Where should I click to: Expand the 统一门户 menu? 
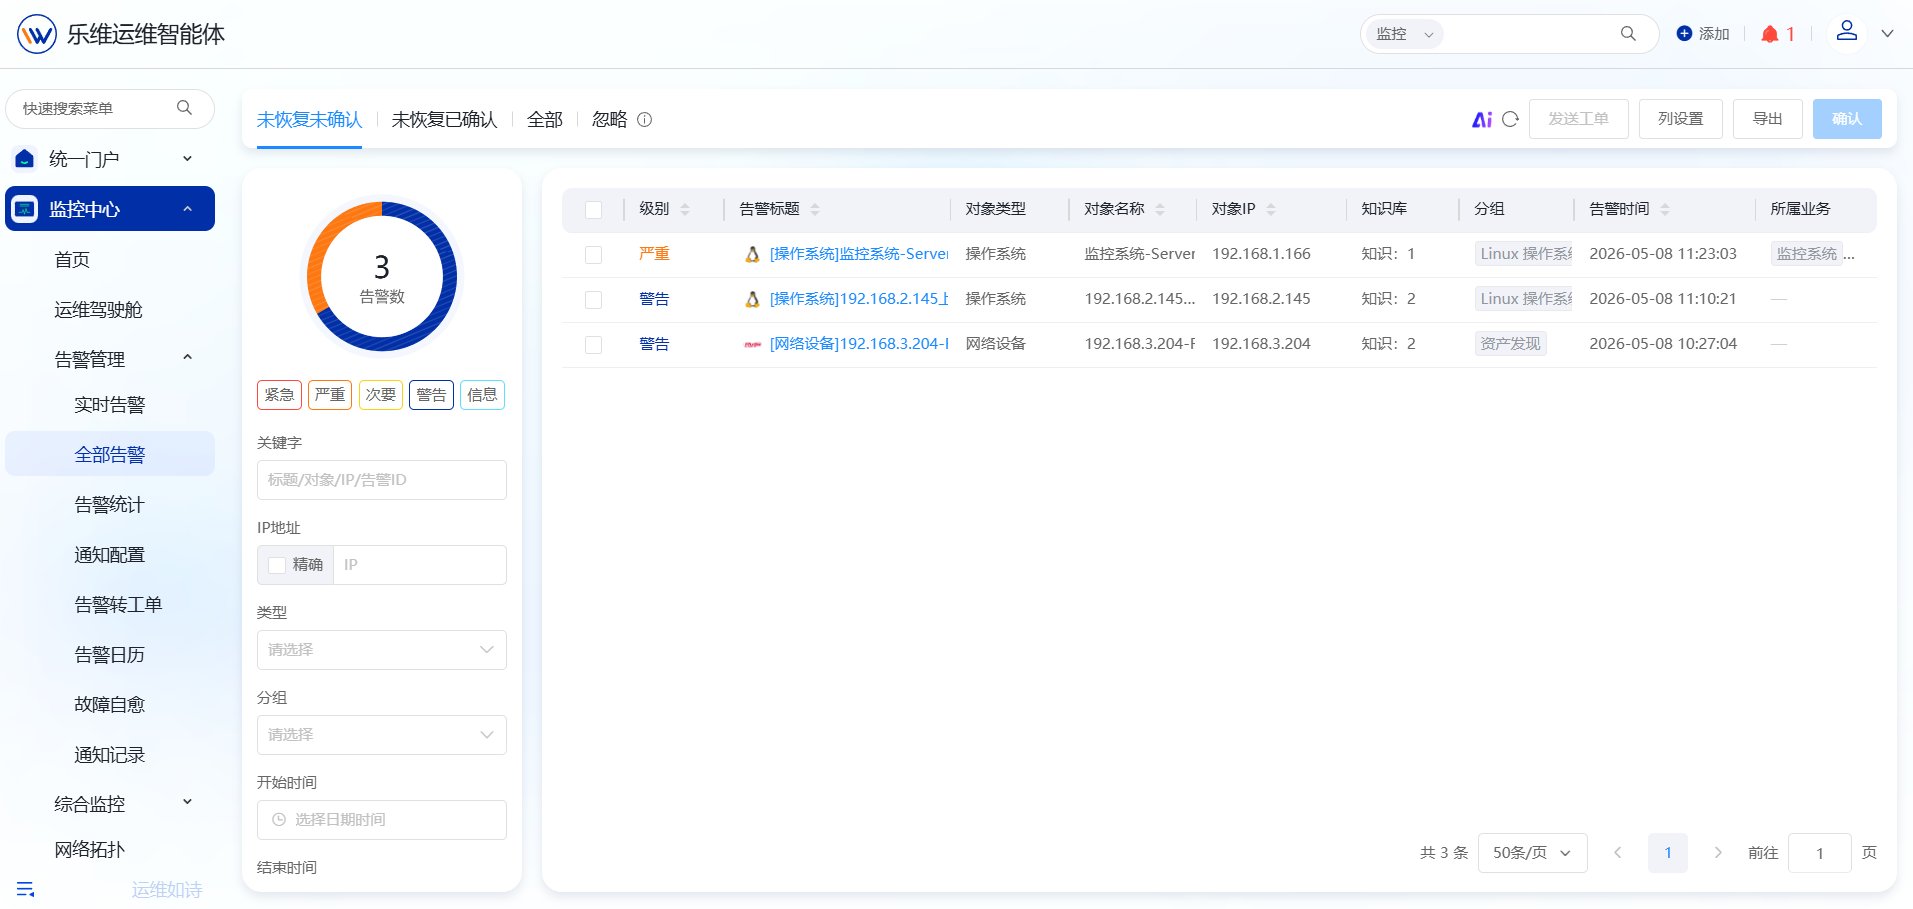point(187,158)
